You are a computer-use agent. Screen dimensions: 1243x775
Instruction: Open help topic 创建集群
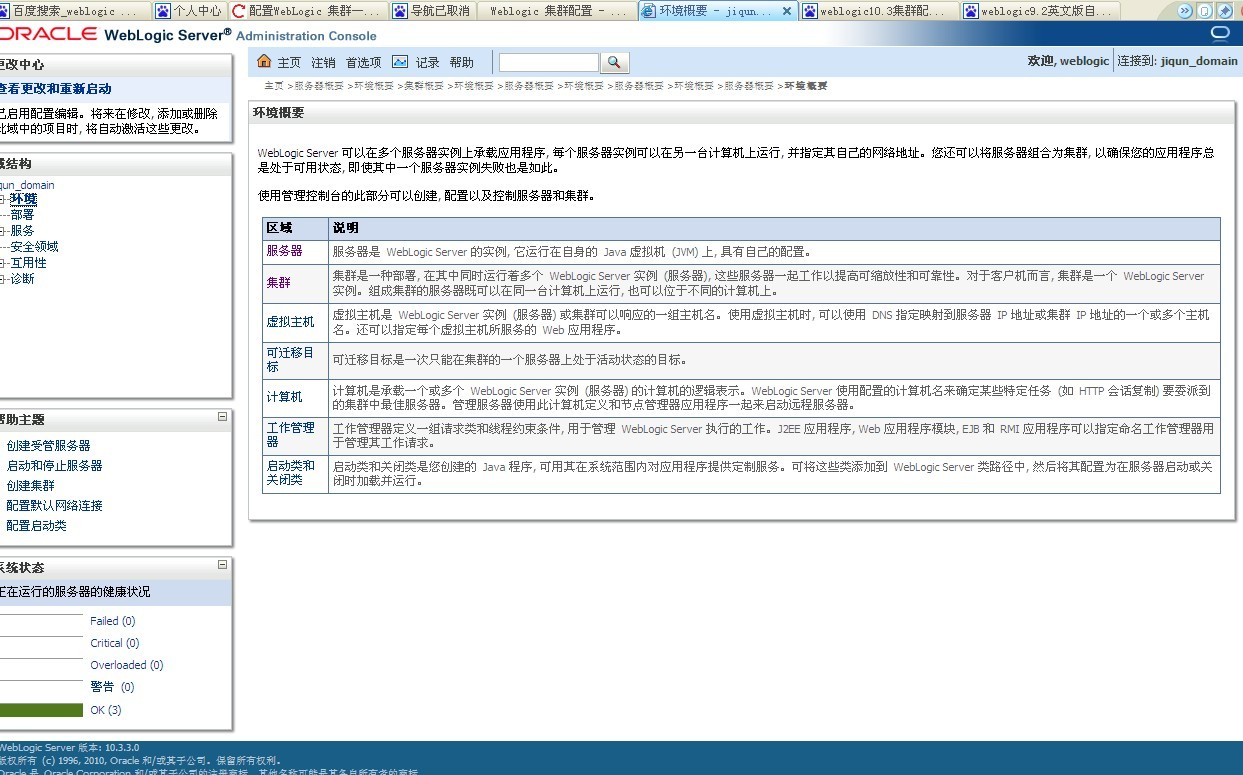pos(30,486)
